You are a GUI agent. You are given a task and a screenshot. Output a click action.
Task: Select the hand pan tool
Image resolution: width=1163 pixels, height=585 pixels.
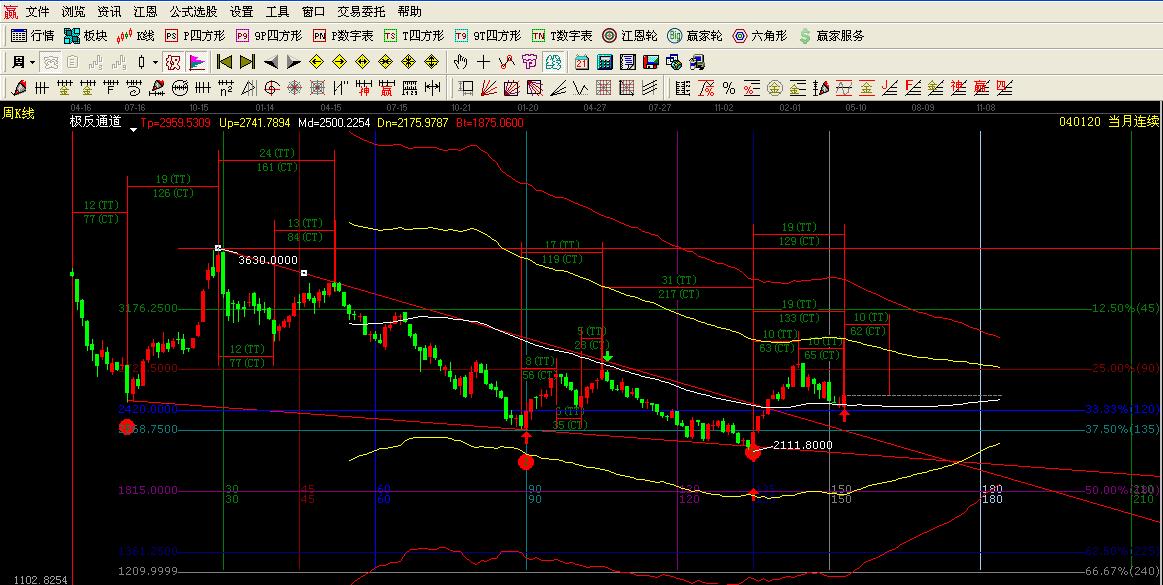pos(461,62)
